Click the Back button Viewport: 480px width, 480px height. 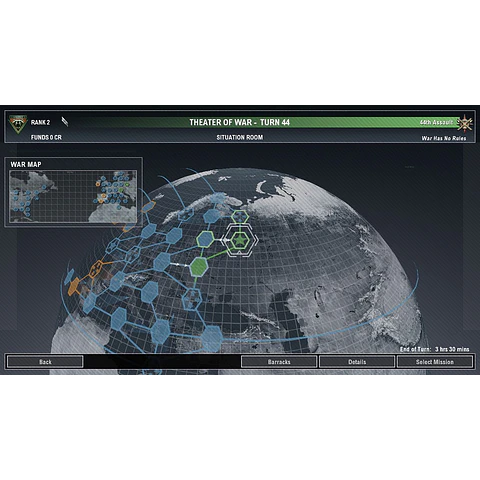[x=45, y=362]
